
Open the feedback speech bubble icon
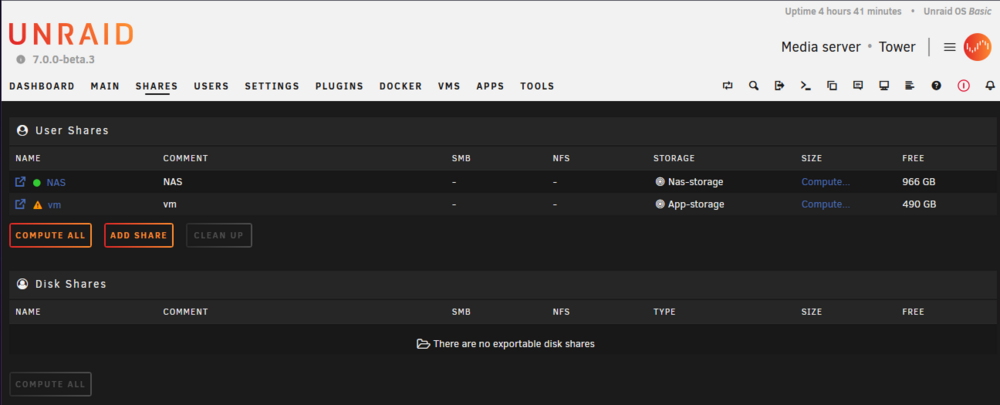[x=858, y=85]
